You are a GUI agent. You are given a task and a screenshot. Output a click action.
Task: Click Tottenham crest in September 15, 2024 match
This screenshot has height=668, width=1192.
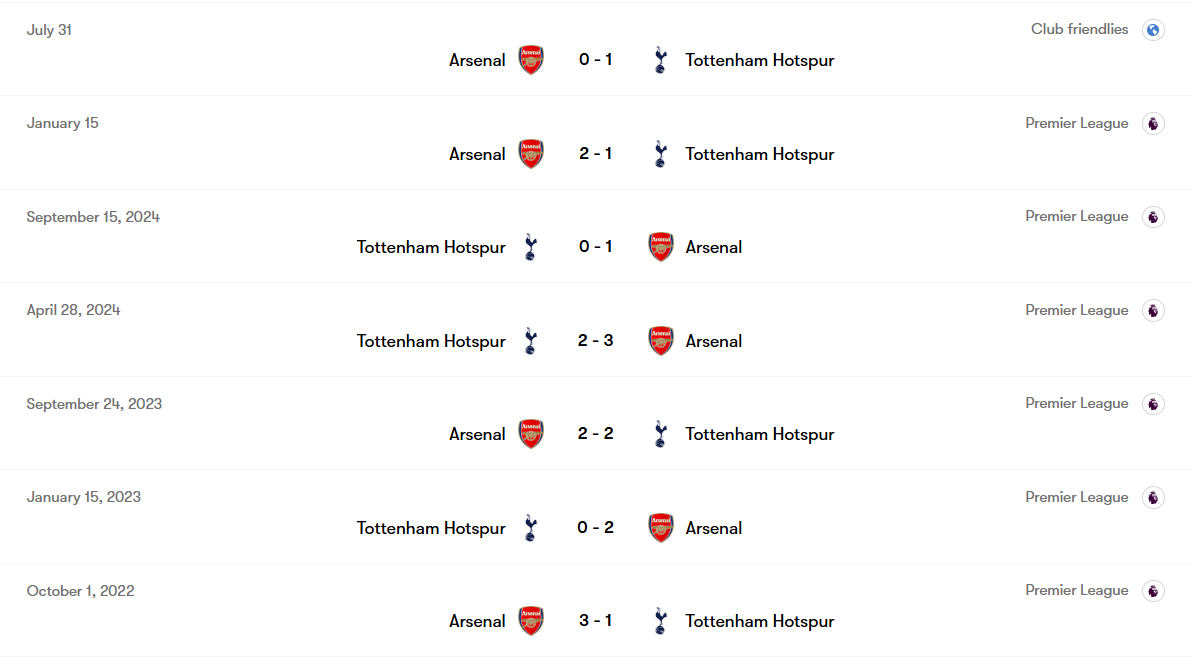[x=531, y=247]
